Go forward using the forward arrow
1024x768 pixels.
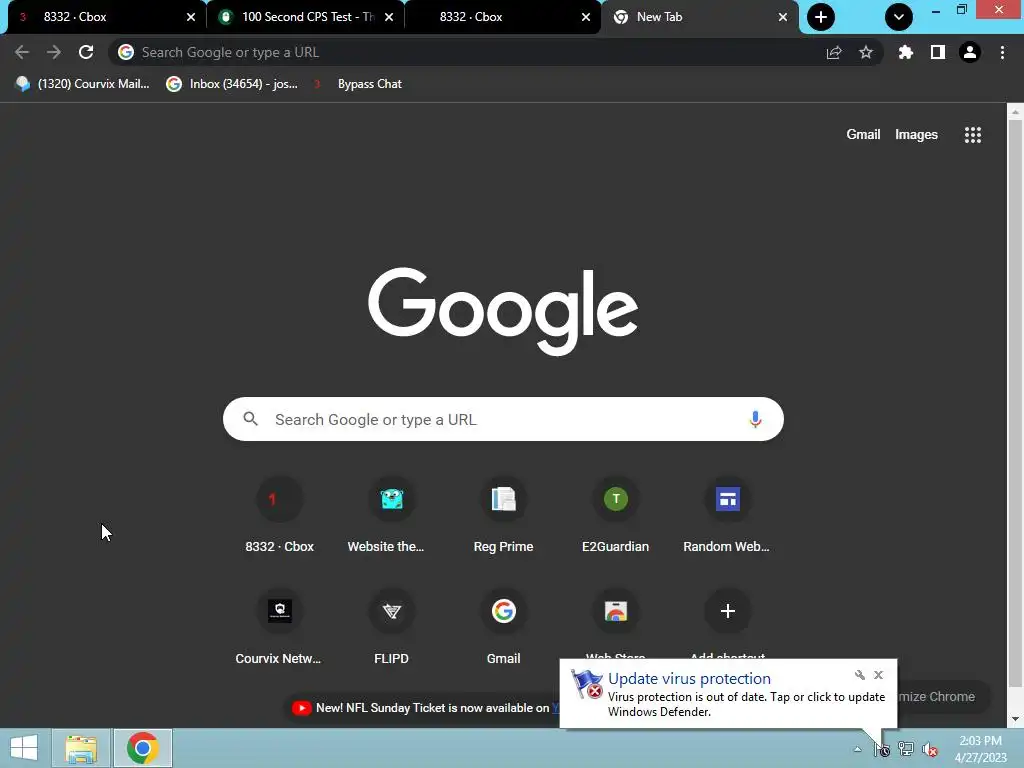(x=54, y=52)
